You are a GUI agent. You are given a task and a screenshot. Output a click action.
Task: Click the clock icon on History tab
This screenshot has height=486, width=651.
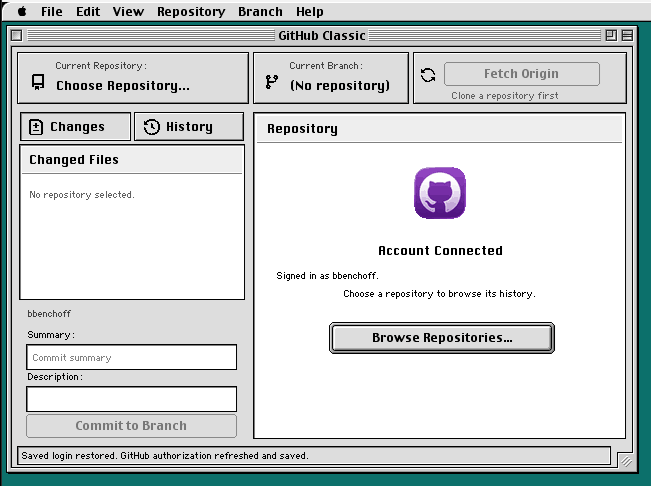[x=152, y=127]
